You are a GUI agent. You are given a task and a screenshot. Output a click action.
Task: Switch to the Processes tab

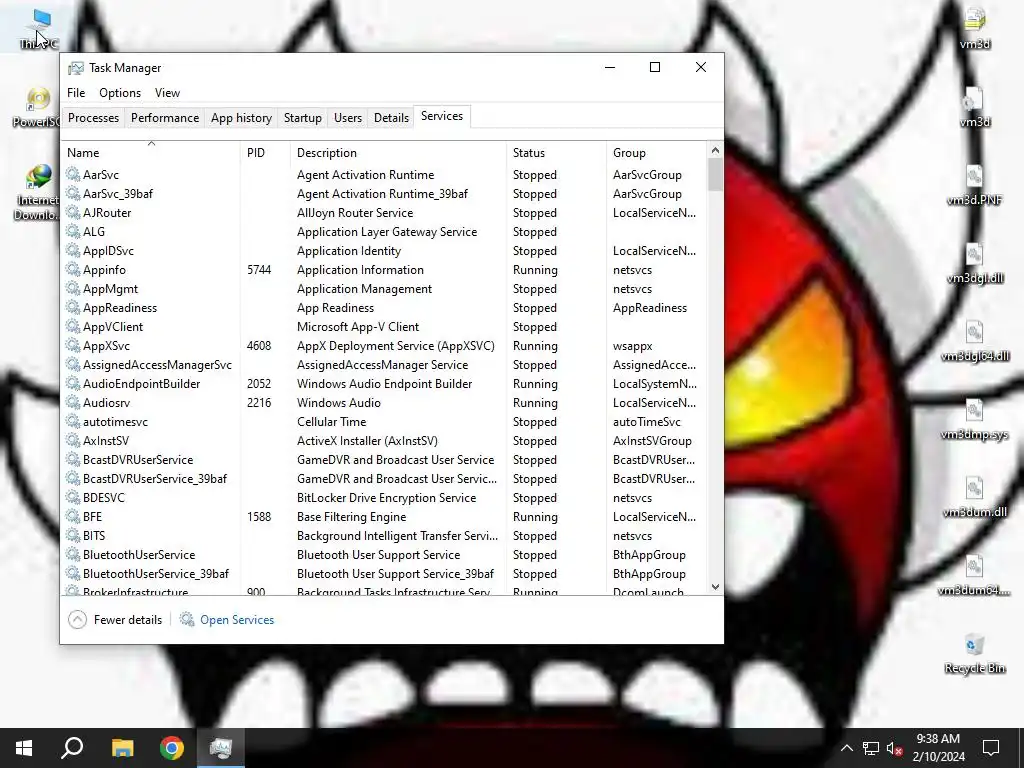point(93,118)
